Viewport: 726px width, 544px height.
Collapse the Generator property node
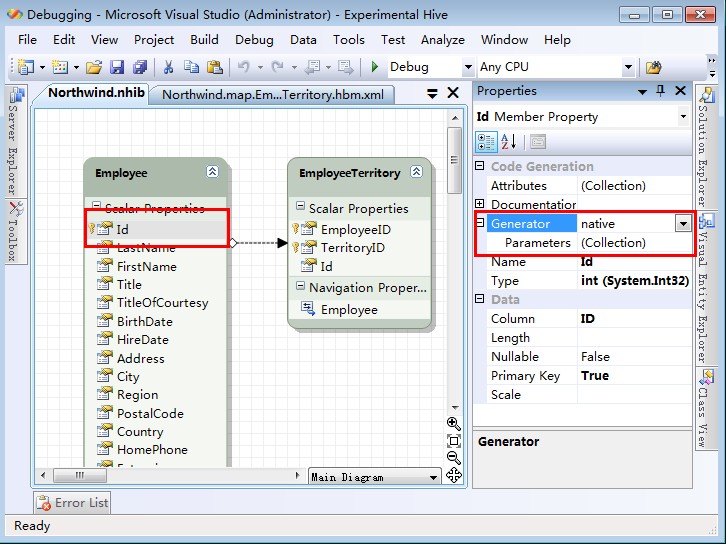pos(480,223)
